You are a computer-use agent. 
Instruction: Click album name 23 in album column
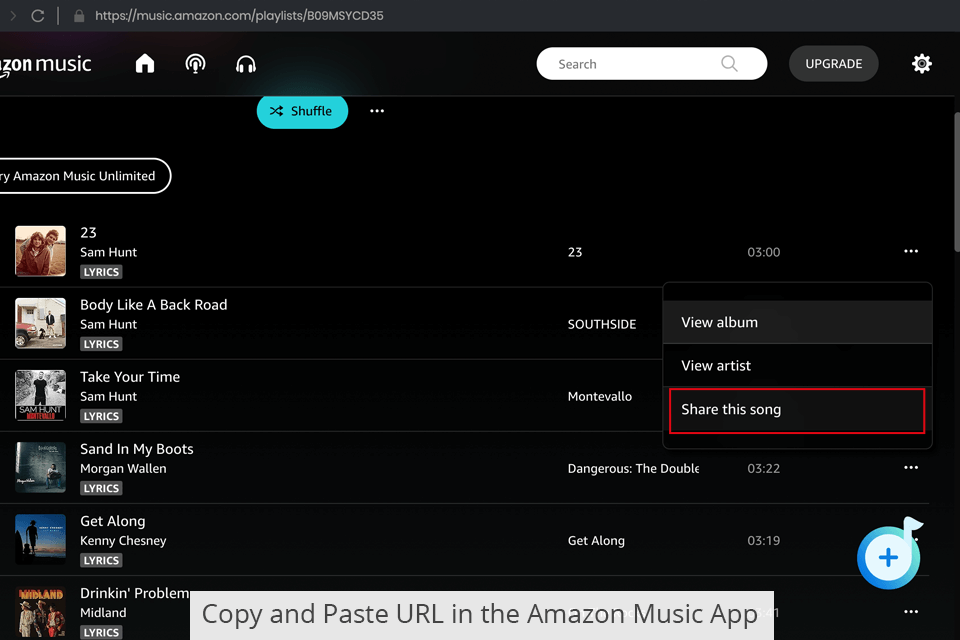click(575, 252)
